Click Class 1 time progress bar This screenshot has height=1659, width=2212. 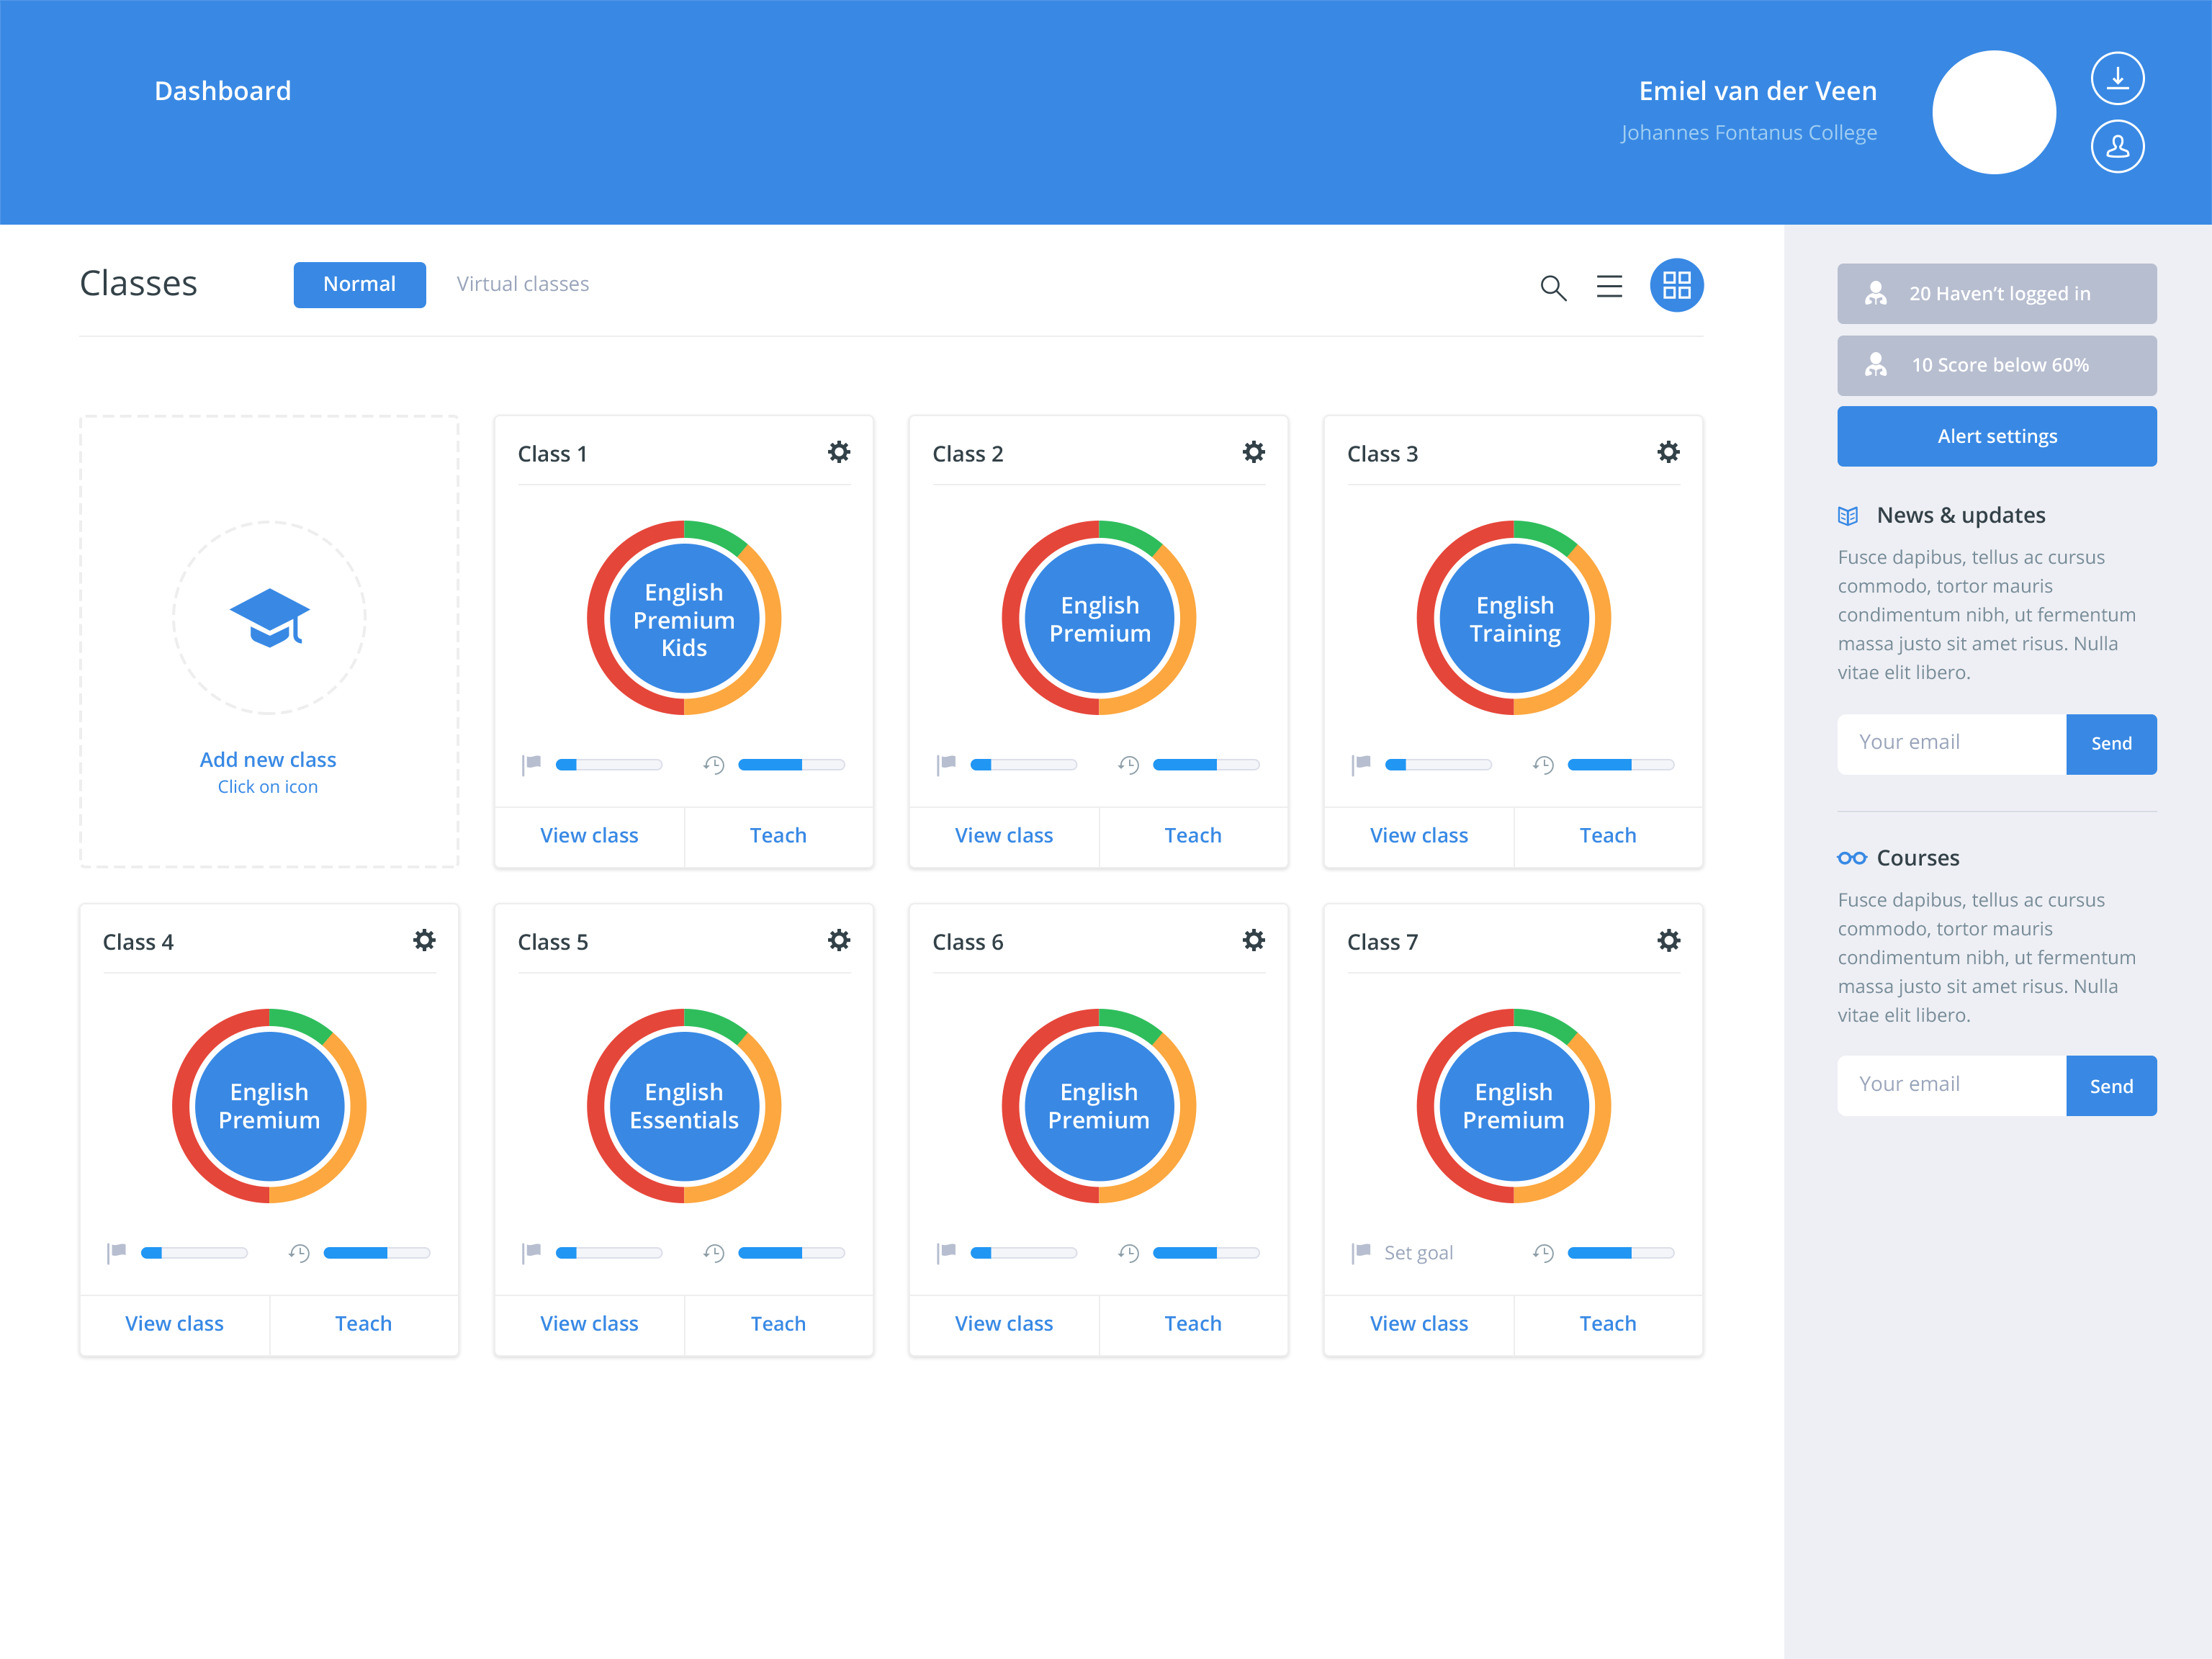click(791, 765)
